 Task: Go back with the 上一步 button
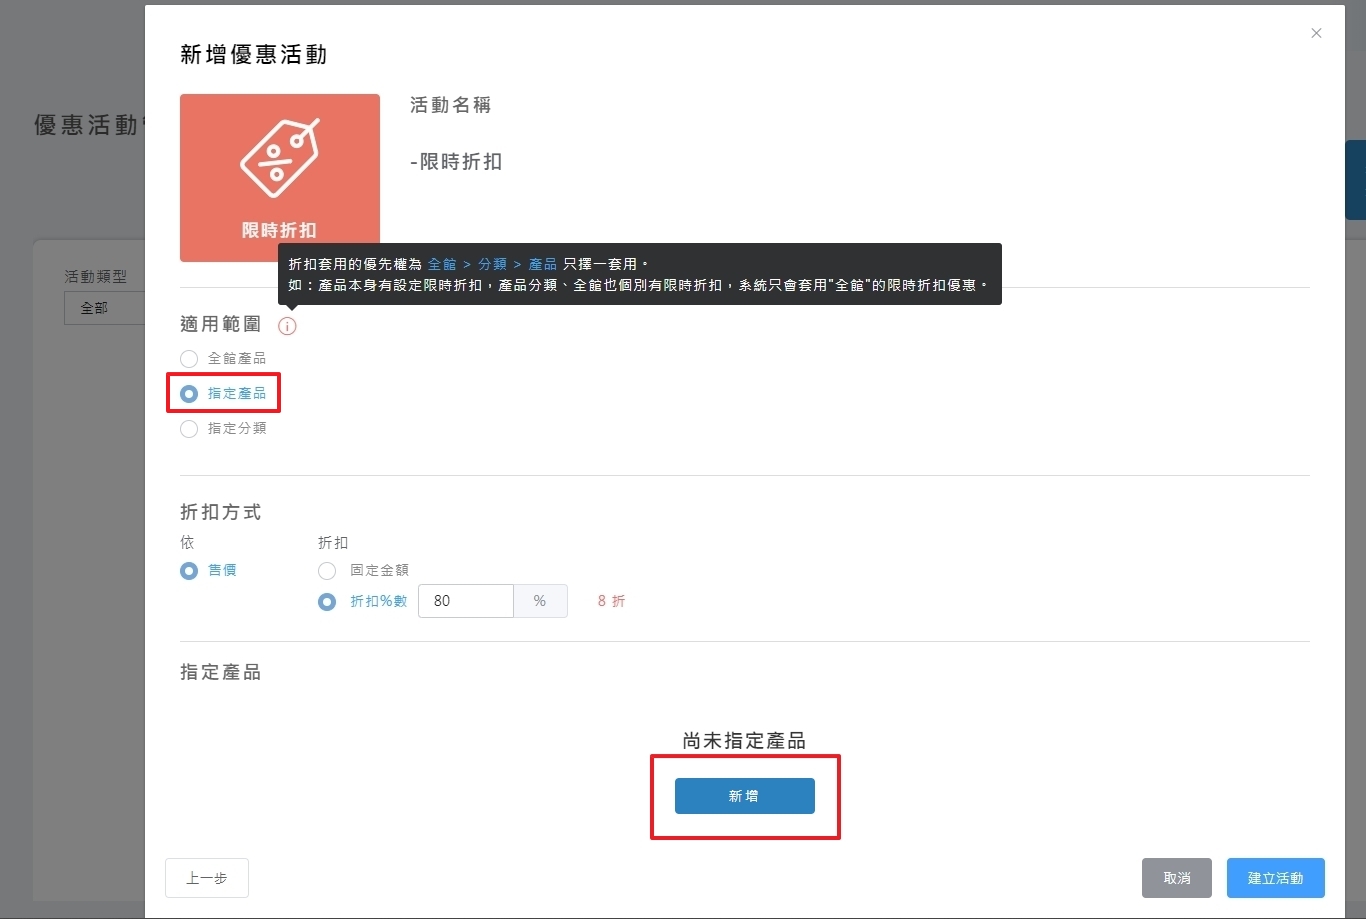(x=207, y=878)
